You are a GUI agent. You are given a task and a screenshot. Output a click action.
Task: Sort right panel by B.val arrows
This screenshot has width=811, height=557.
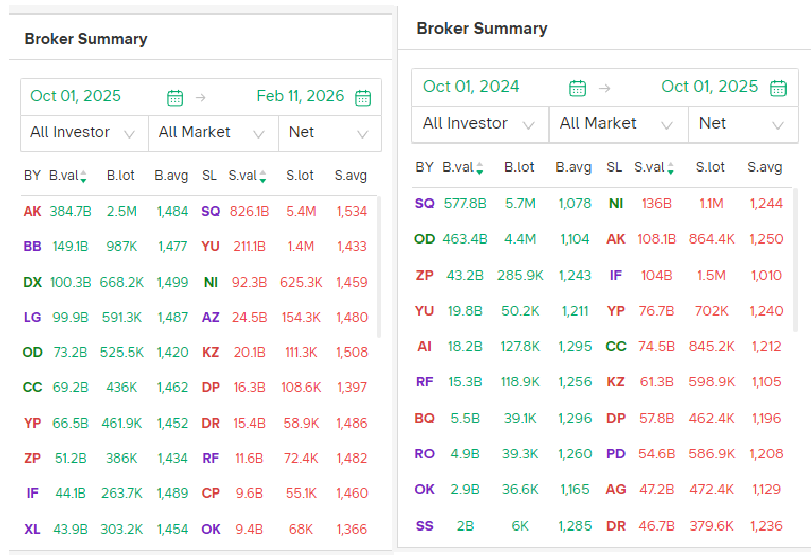[x=480, y=168]
